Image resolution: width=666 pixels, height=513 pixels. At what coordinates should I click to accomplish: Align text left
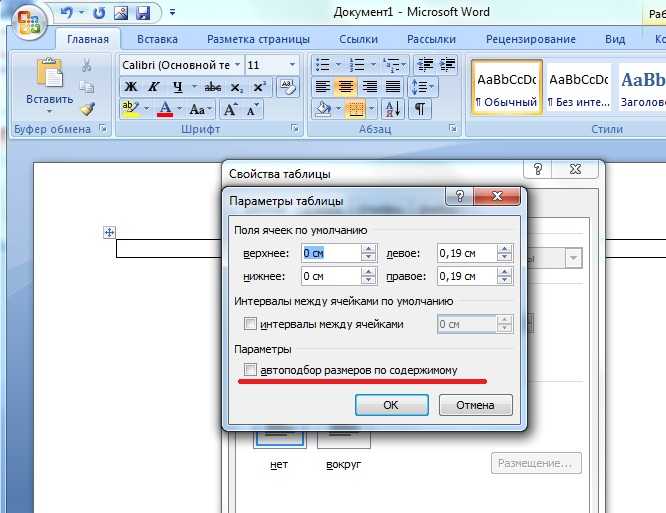[323, 87]
